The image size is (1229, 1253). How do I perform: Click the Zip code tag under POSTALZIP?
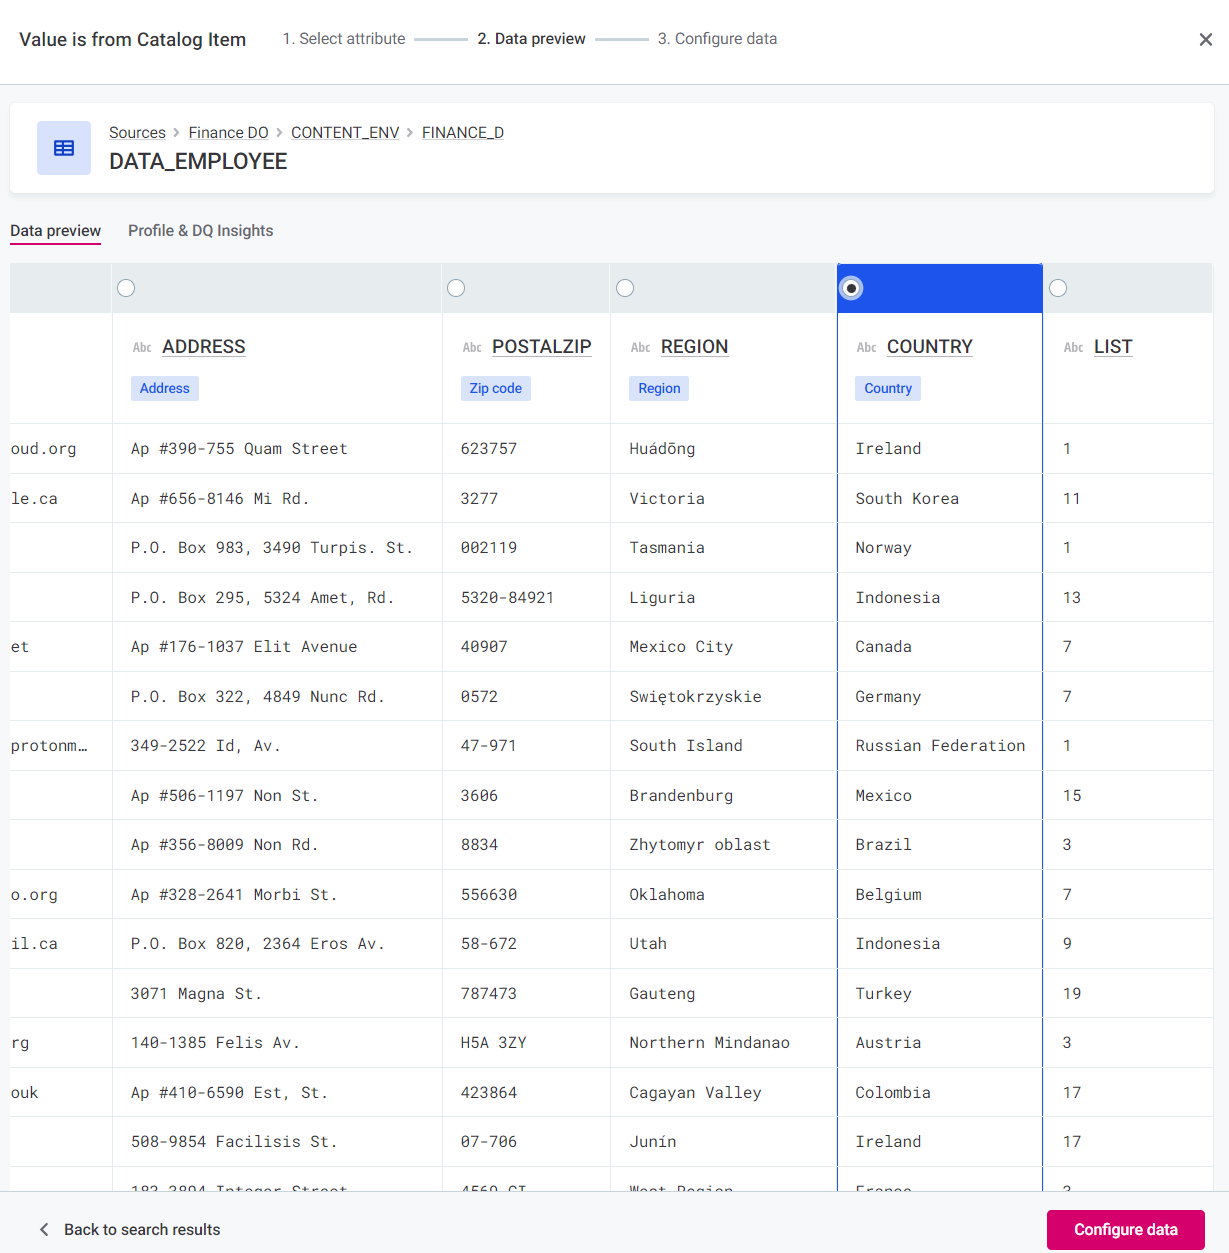pyautogui.click(x=495, y=388)
